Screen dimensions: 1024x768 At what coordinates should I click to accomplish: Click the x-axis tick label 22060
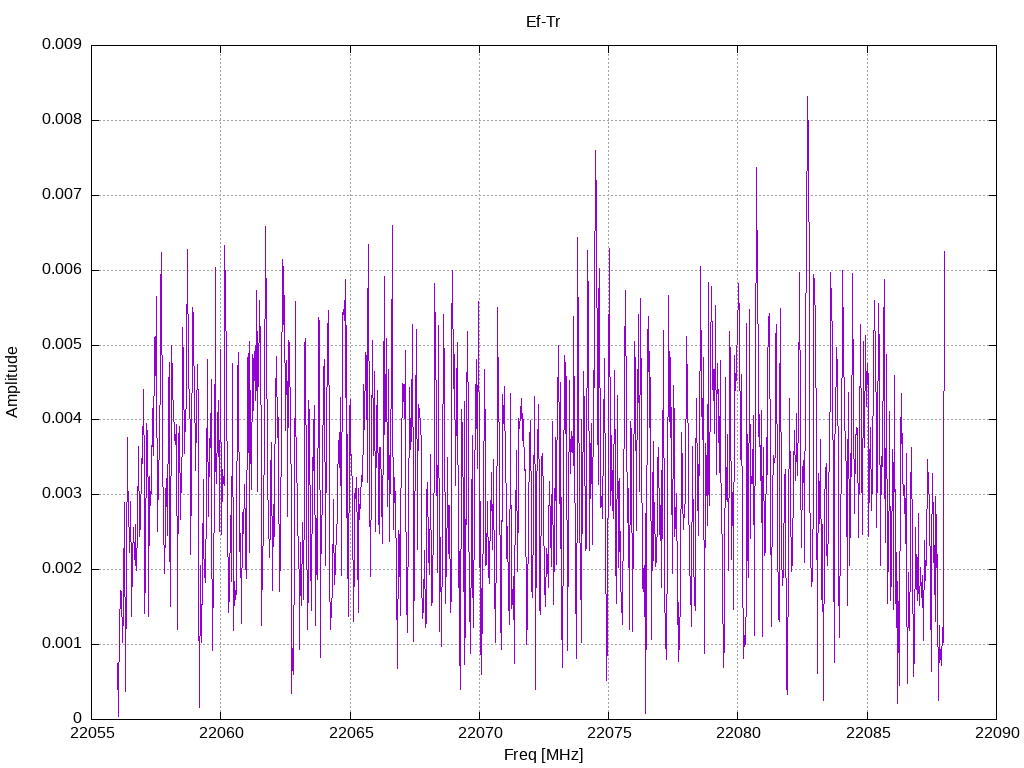coord(221,733)
